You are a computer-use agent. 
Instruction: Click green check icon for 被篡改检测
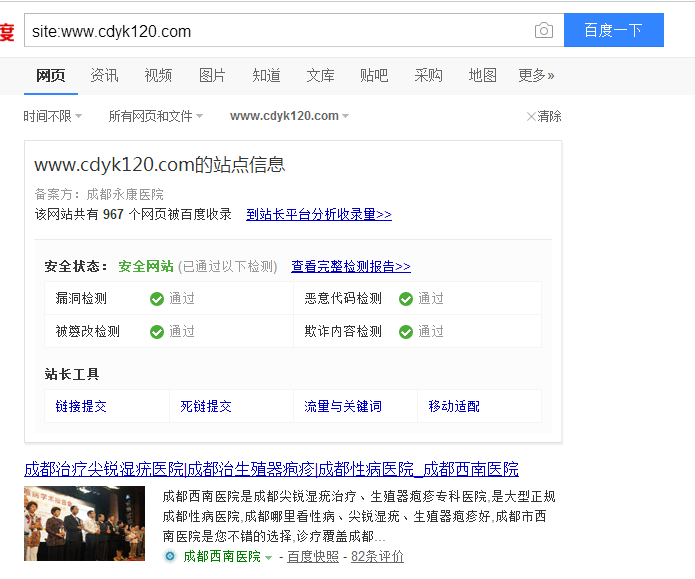pyautogui.click(x=157, y=332)
